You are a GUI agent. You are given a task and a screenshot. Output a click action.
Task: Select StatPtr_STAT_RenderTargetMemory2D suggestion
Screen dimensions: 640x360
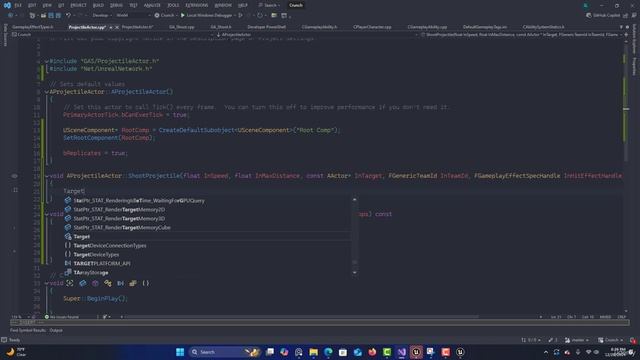tap(207, 209)
